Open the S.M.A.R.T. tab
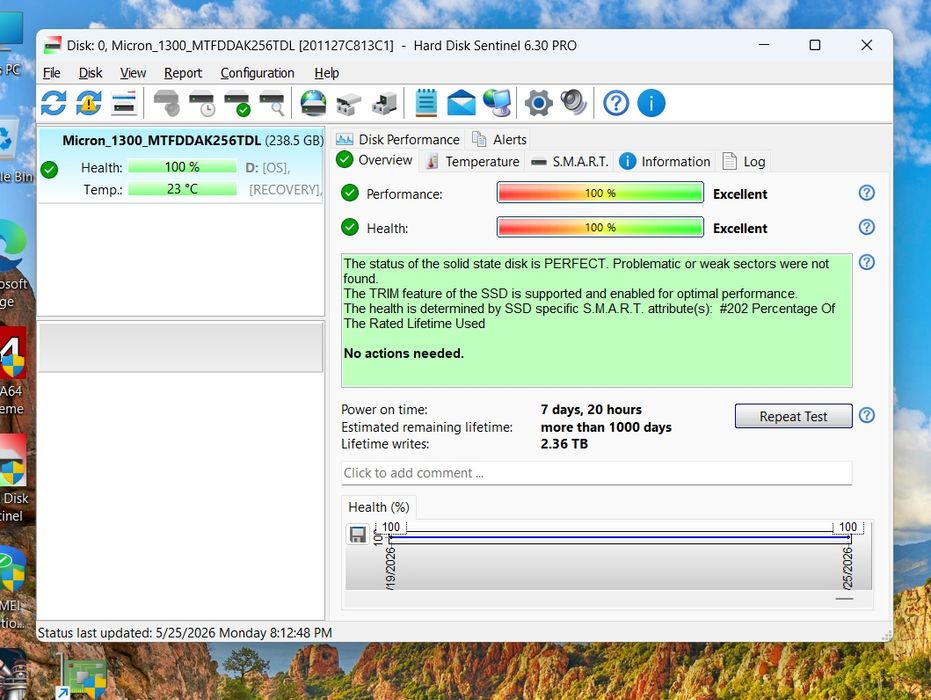This screenshot has width=931, height=700. pos(569,161)
